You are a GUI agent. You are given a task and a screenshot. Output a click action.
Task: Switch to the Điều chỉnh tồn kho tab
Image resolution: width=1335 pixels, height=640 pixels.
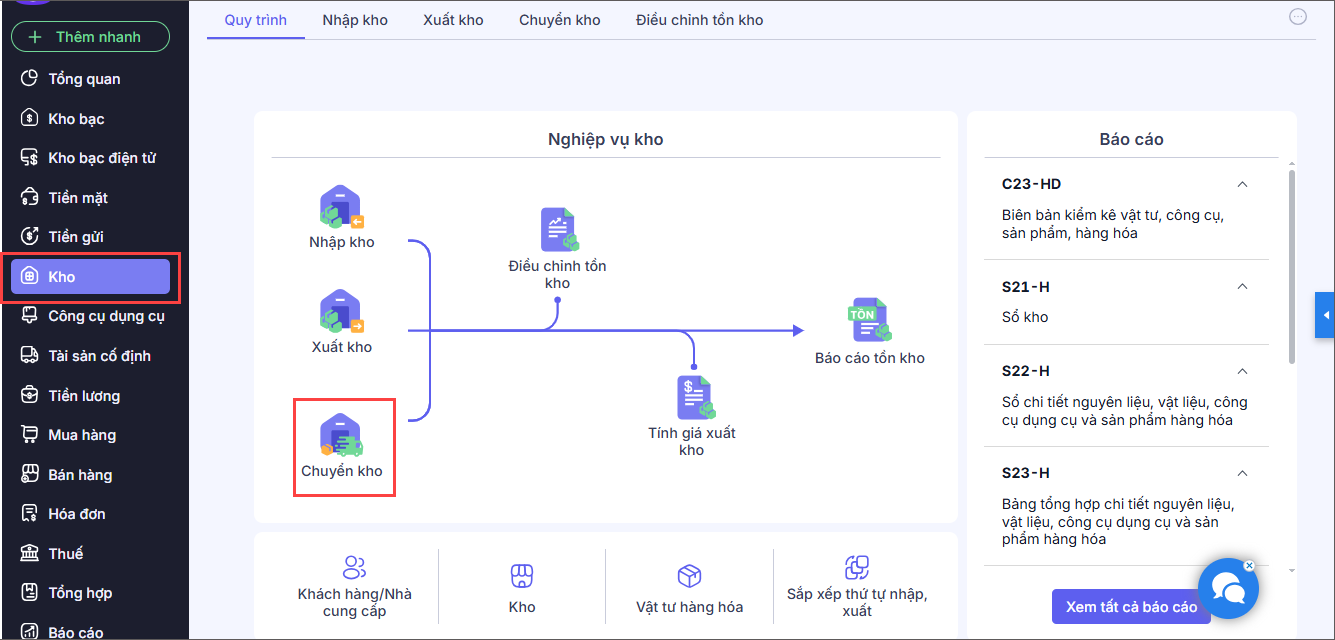coord(699,20)
